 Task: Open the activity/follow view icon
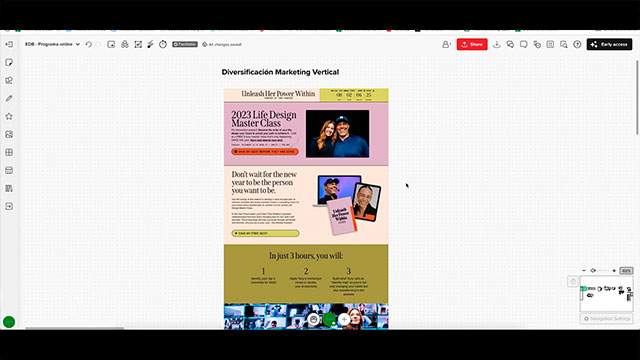pyautogui.click(x=537, y=44)
